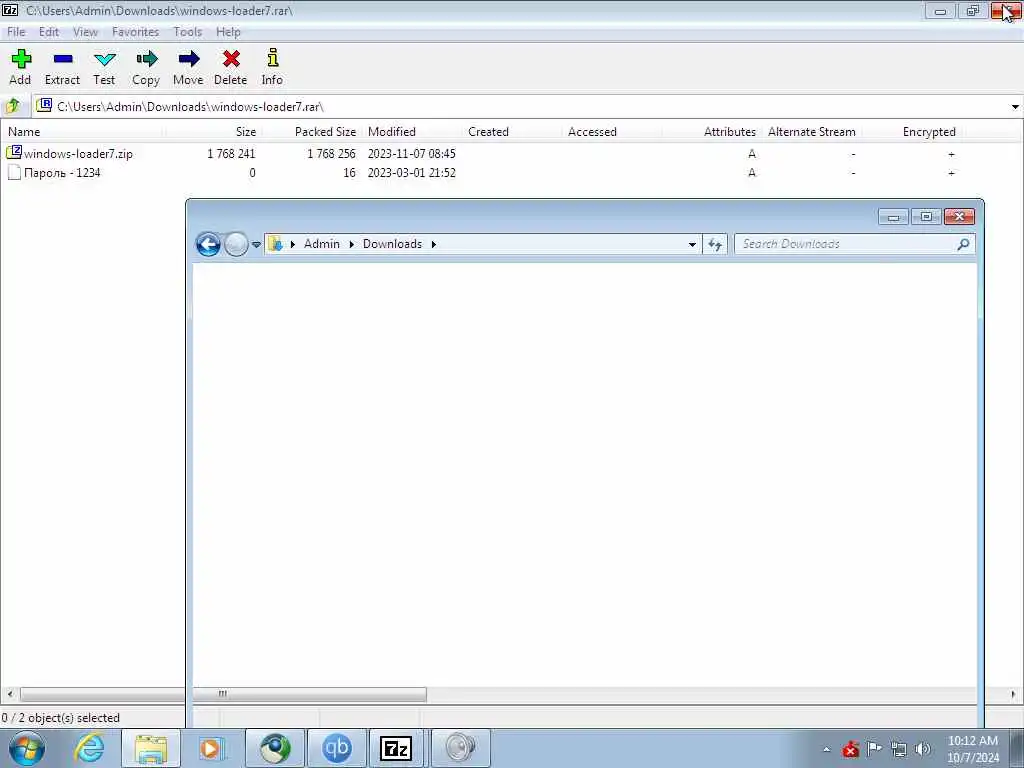The height and width of the screenshot is (768, 1024).
Task: Expand the explorer address history dropdown
Action: (692, 245)
